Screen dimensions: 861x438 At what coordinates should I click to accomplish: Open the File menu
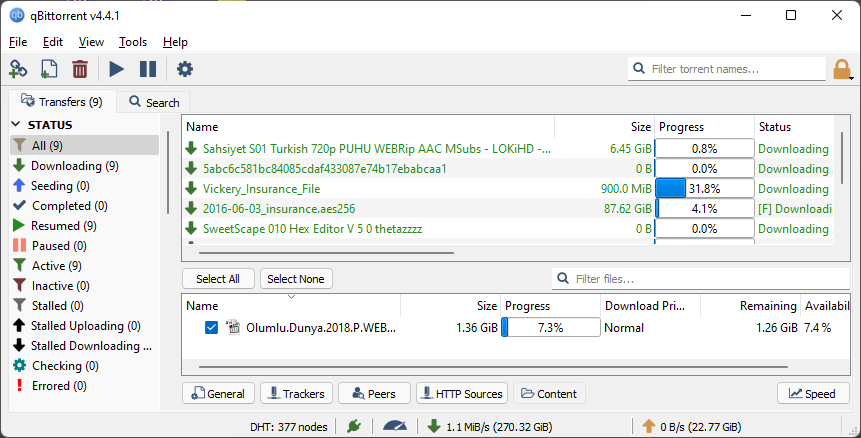[x=18, y=42]
